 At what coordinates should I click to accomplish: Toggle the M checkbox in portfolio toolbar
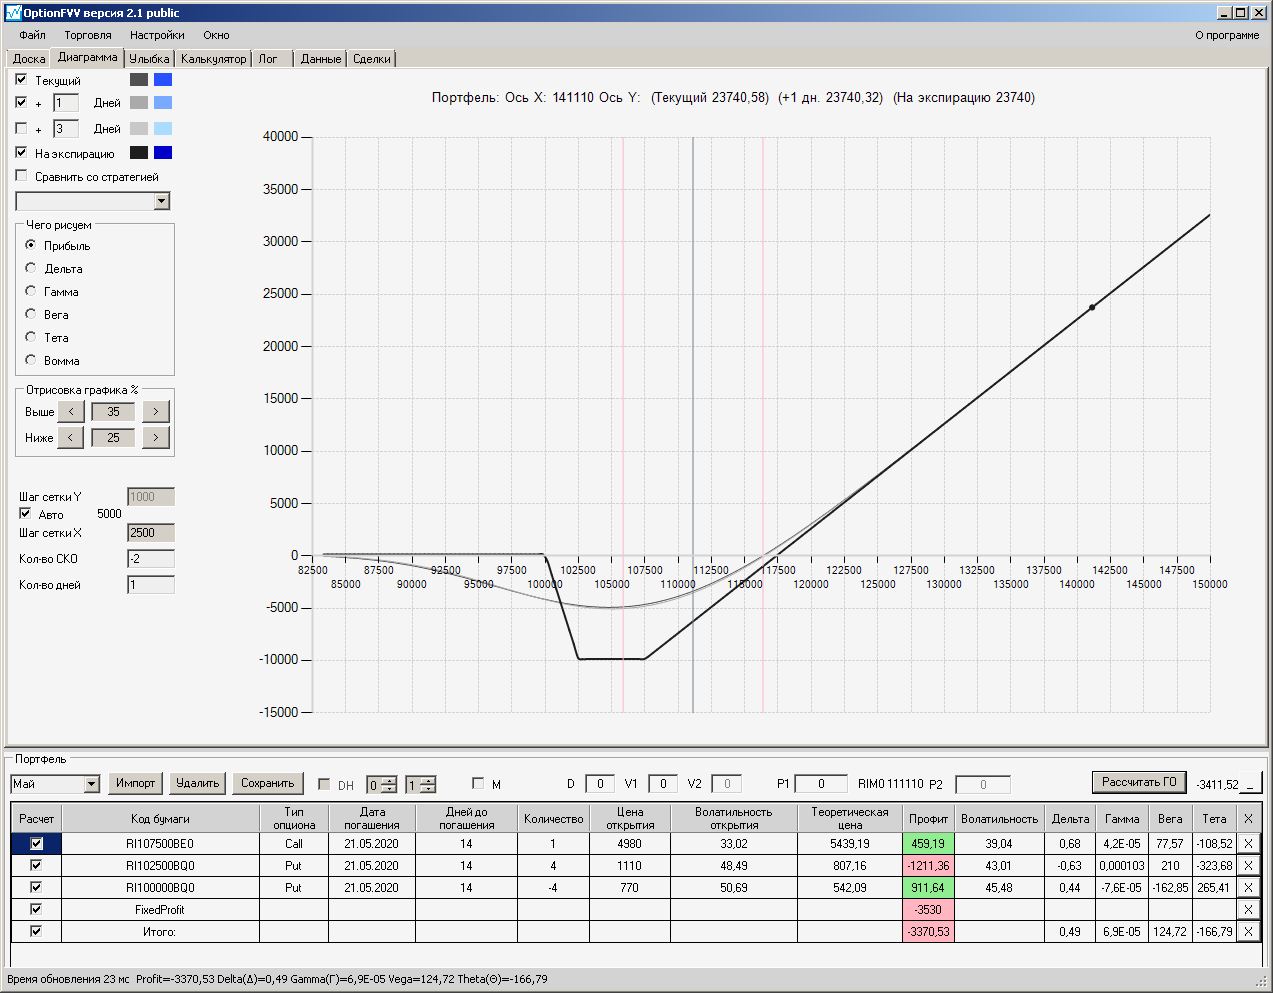point(478,783)
